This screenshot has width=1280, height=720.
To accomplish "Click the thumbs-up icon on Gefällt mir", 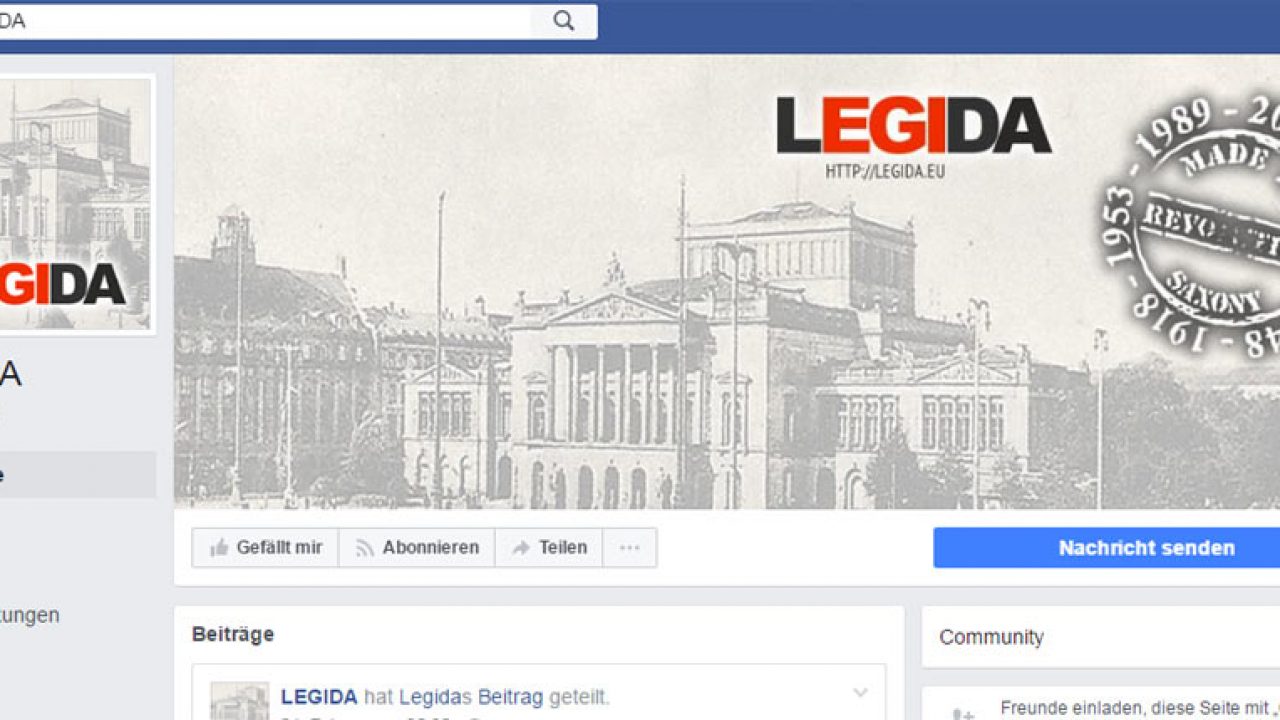I will pyautogui.click(x=219, y=548).
